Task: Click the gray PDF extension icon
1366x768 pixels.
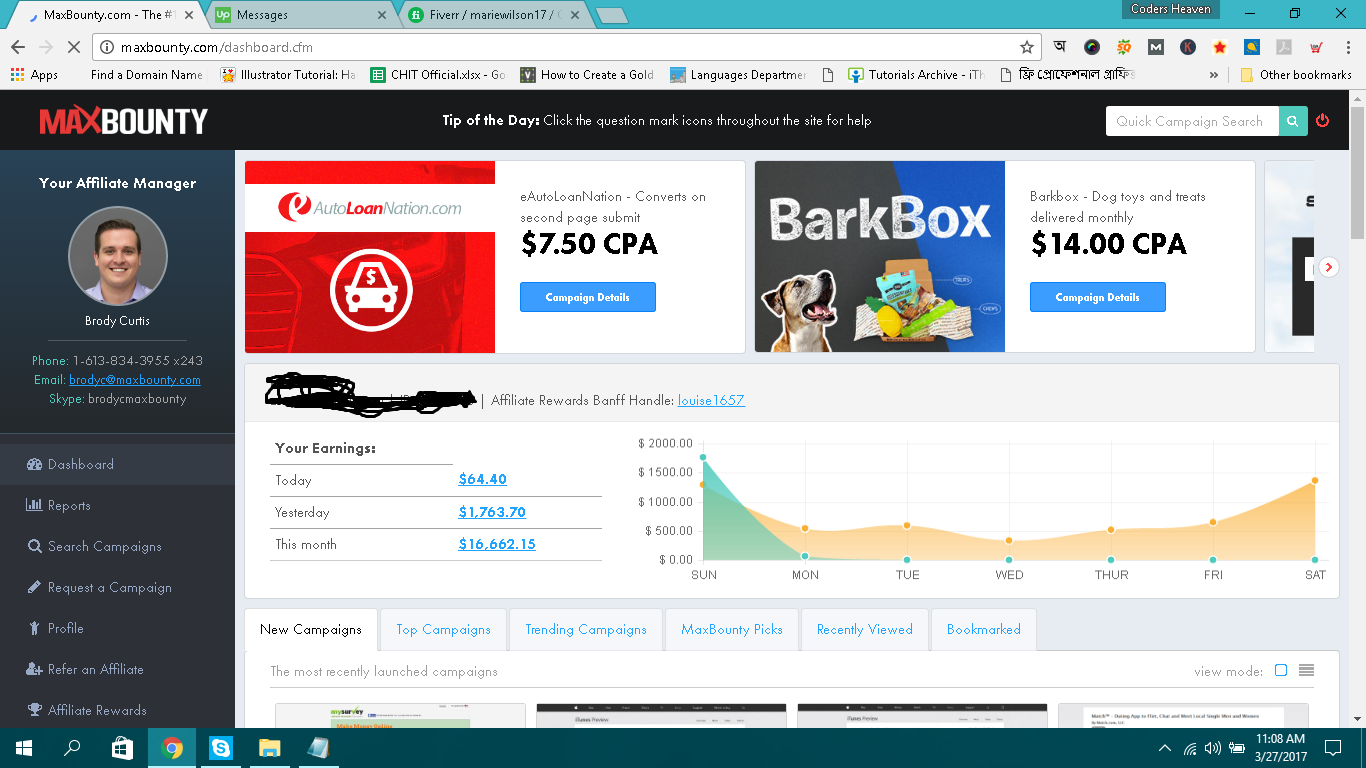Action: coord(1284,47)
